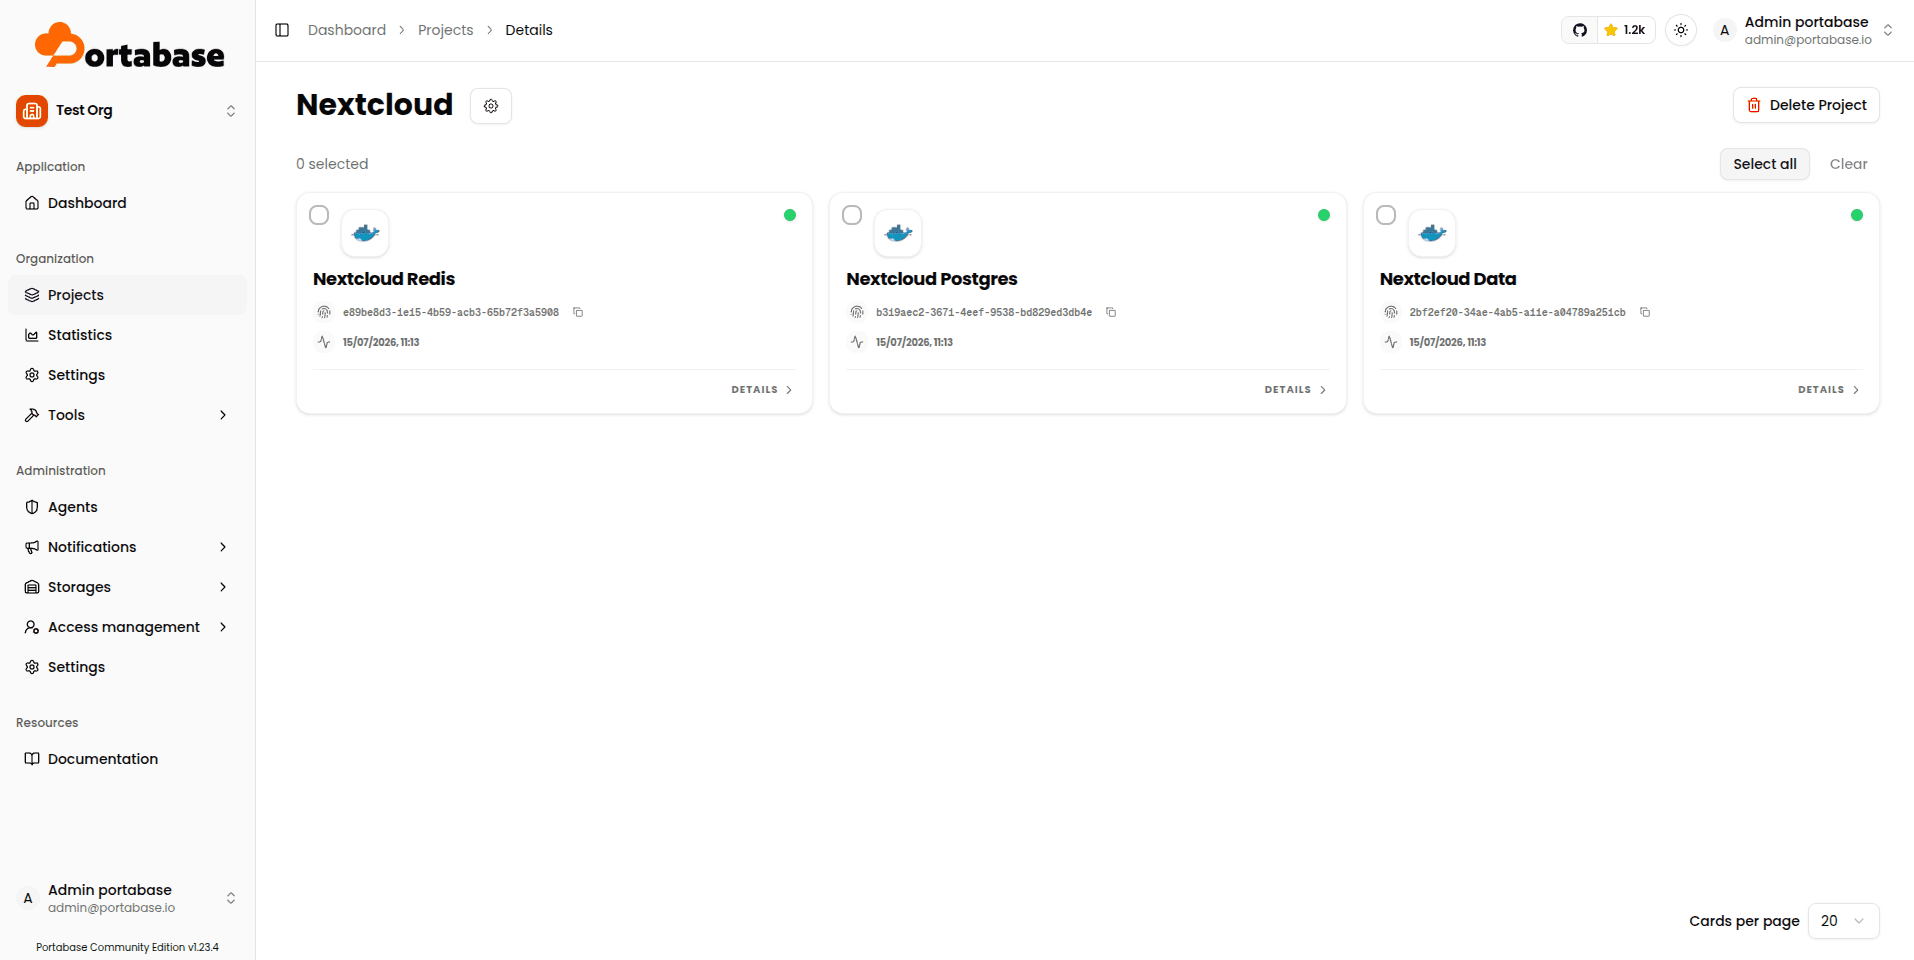
Task: Click the Test Org building icon
Action: tap(32, 111)
